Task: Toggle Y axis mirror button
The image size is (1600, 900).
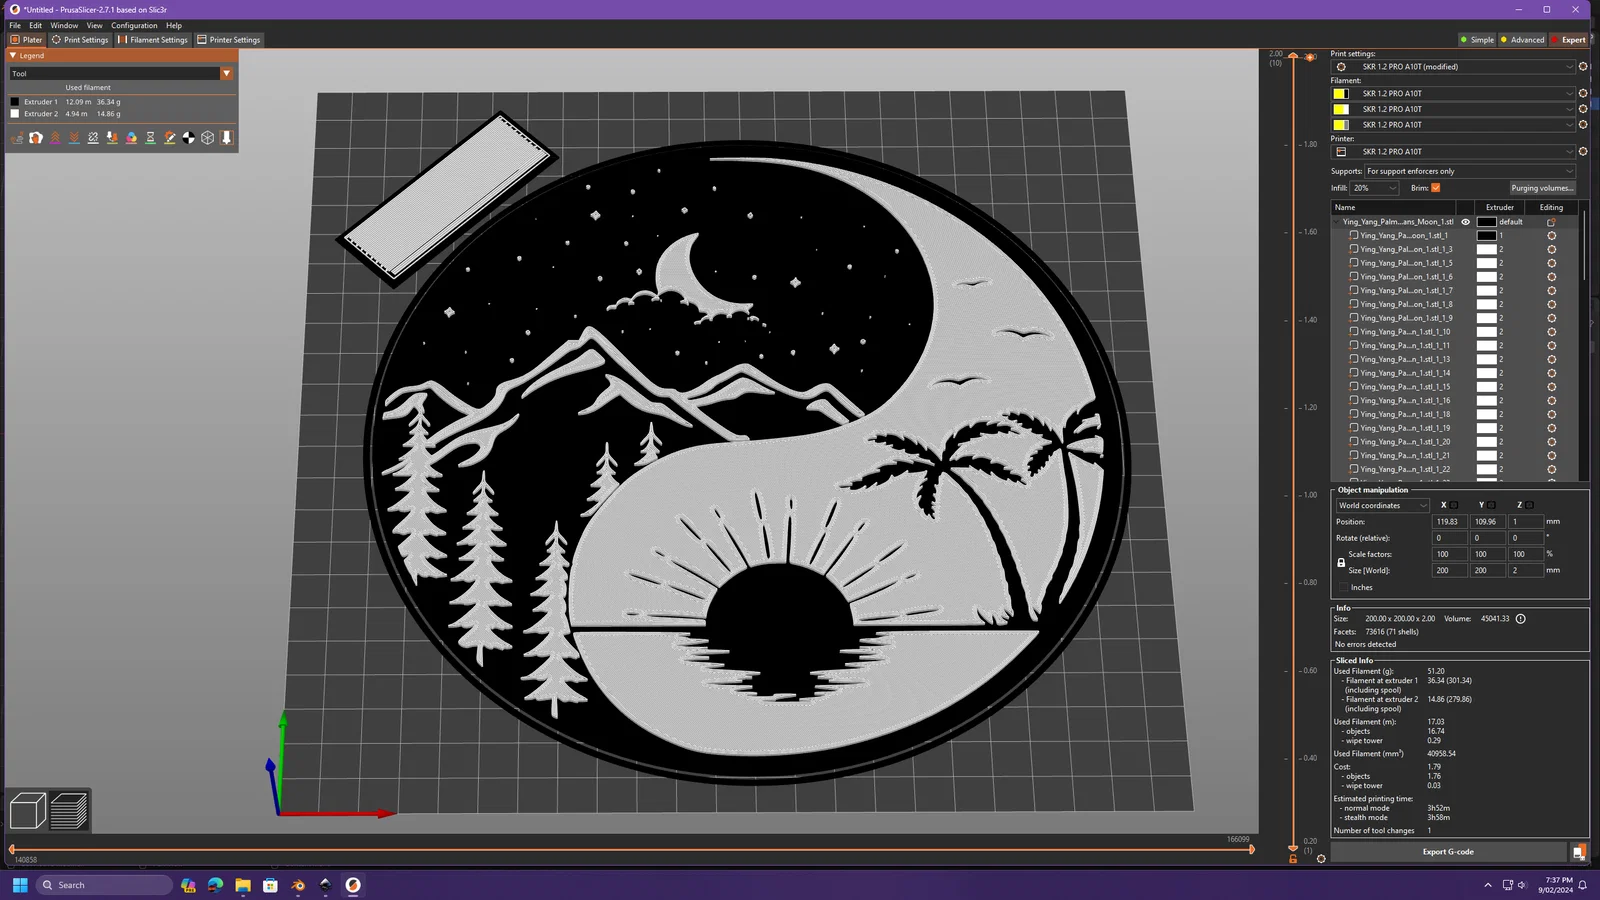Action: (x=1491, y=505)
